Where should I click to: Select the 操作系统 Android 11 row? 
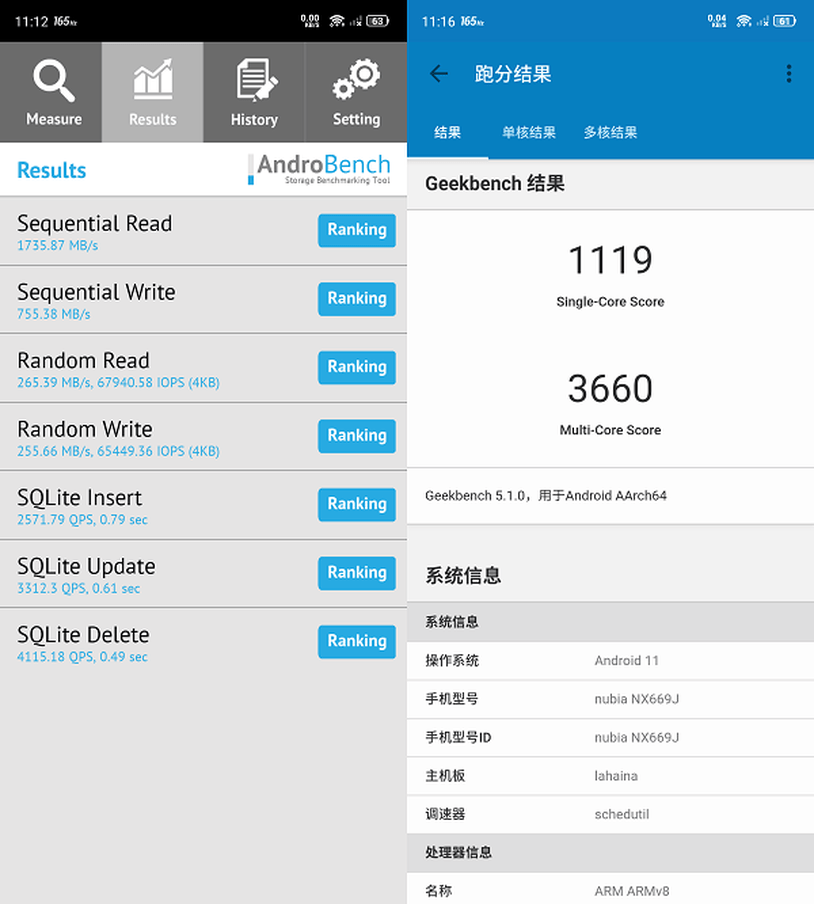tap(610, 661)
